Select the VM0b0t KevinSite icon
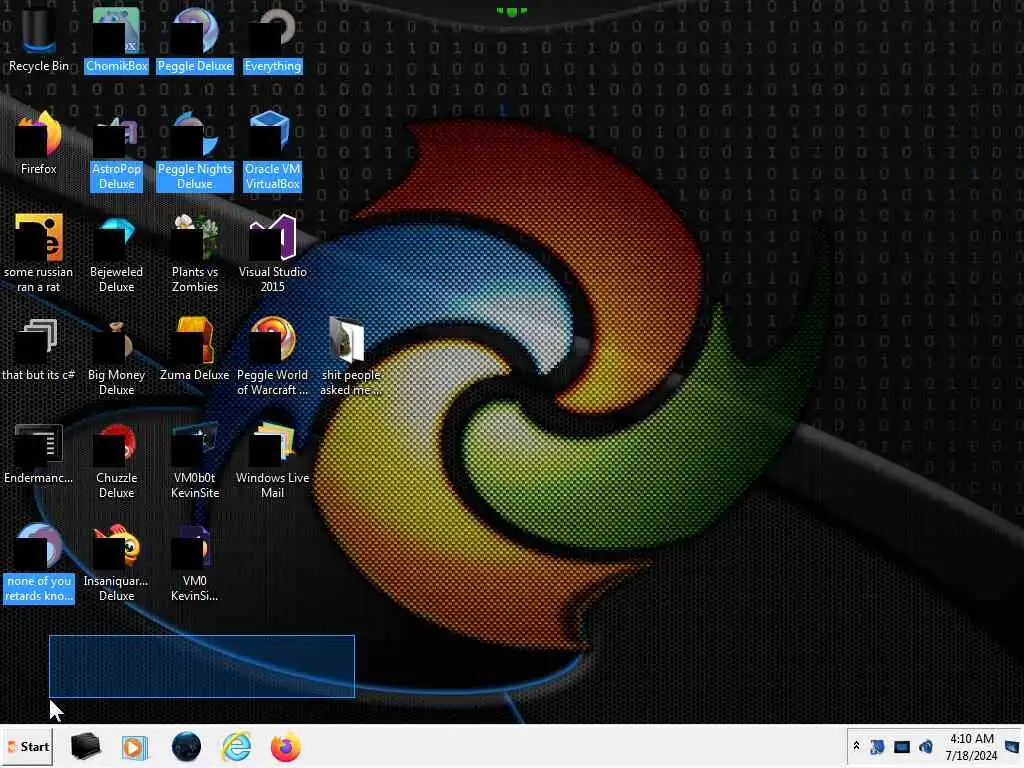The width and height of the screenshot is (1024, 768). pyautogui.click(x=195, y=460)
